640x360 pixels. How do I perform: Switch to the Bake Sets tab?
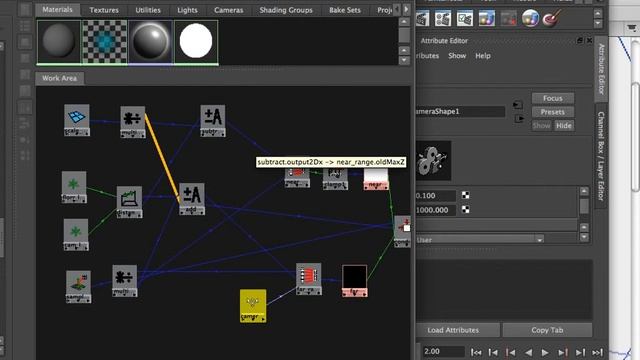345,10
